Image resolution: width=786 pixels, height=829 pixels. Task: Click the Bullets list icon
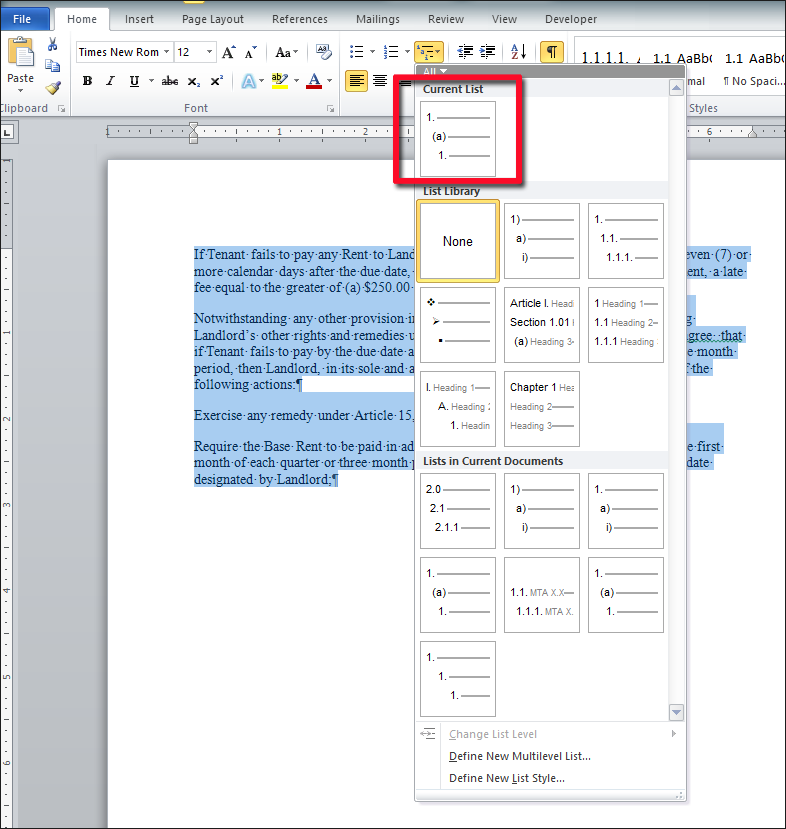click(357, 52)
